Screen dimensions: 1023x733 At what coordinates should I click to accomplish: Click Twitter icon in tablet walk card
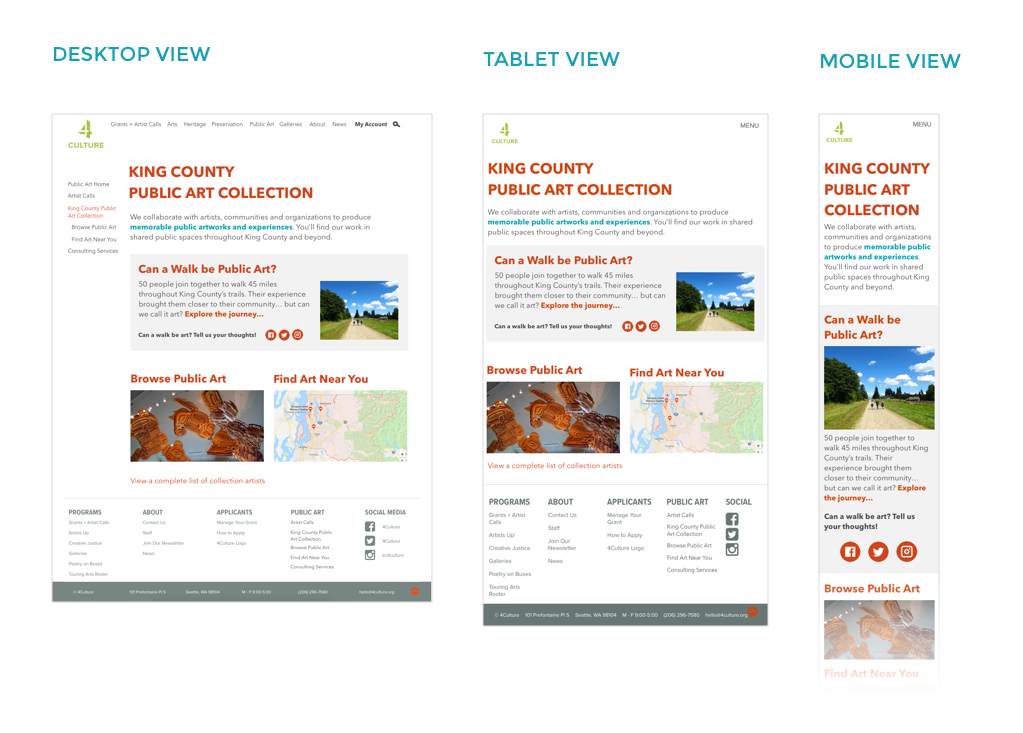coord(641,326)
